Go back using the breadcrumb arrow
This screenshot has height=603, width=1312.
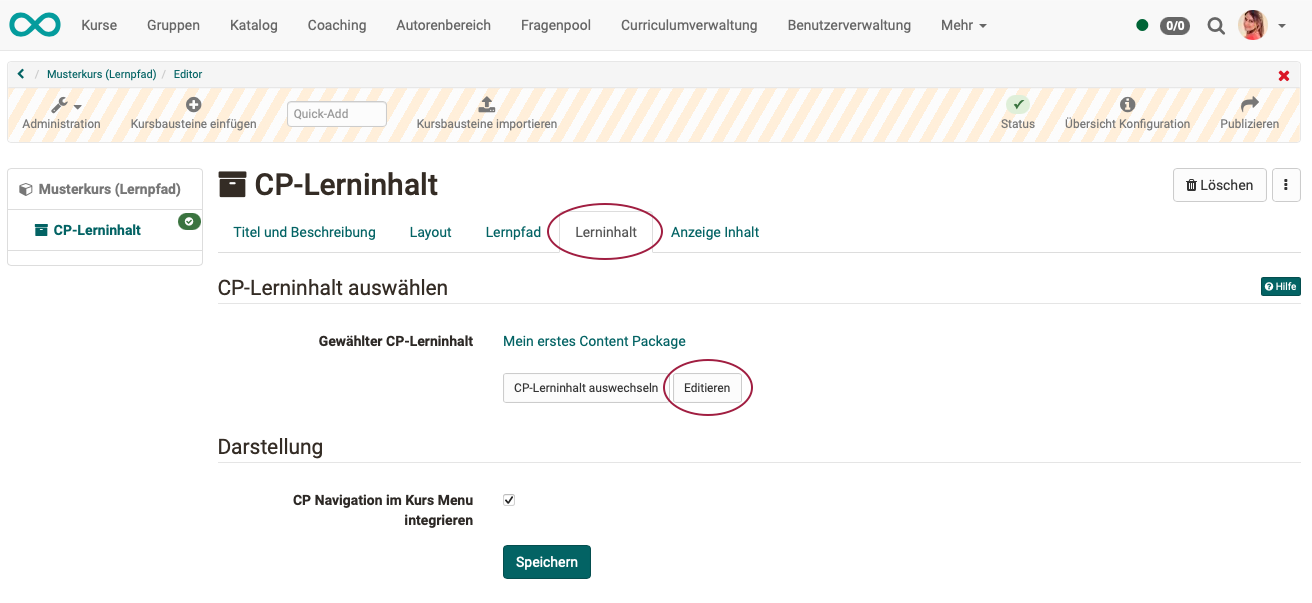point(20,73)
